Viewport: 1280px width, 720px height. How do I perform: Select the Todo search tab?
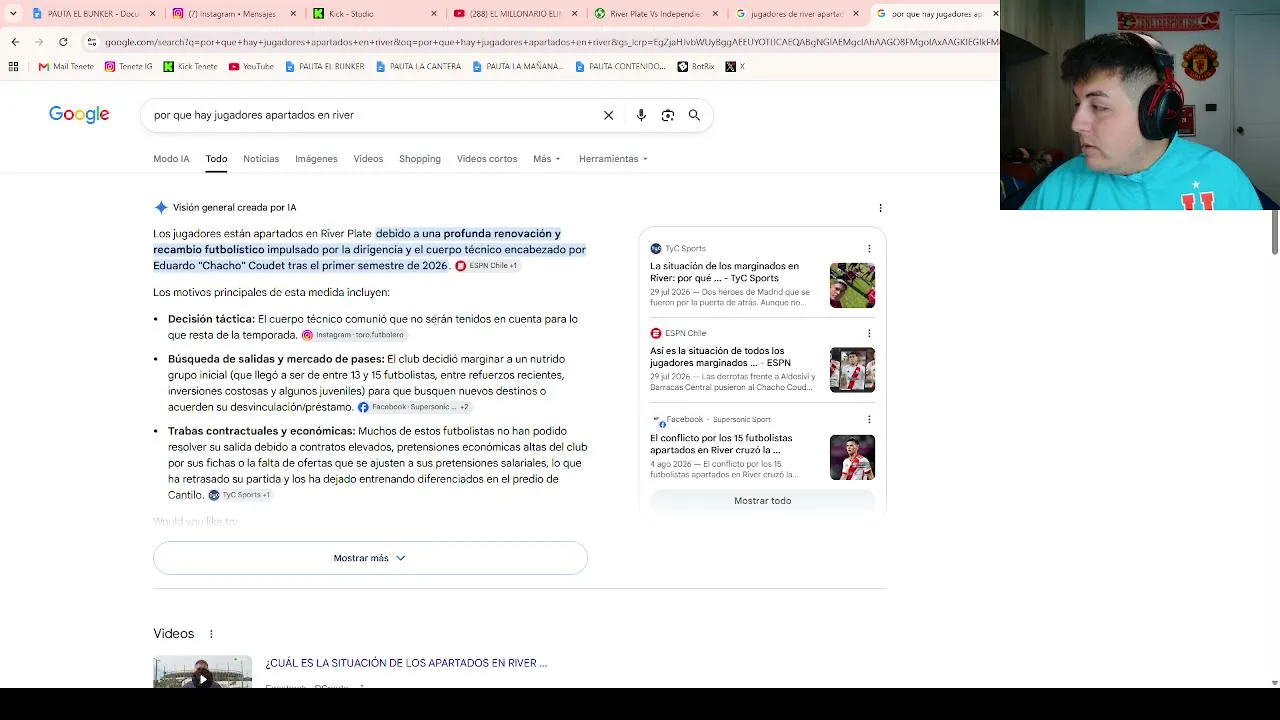click(x=216, y=159)
